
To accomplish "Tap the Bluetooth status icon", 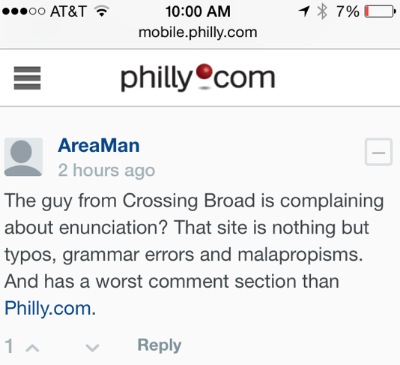I will [x=322, y=11].
